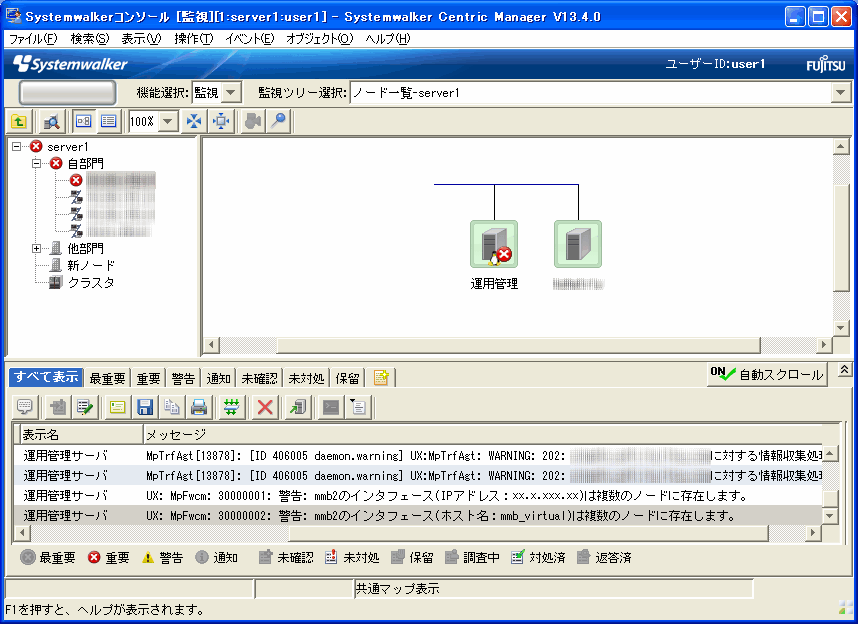
Task: Expand the 他部門 tree node
Action: [x=37, y=249]
